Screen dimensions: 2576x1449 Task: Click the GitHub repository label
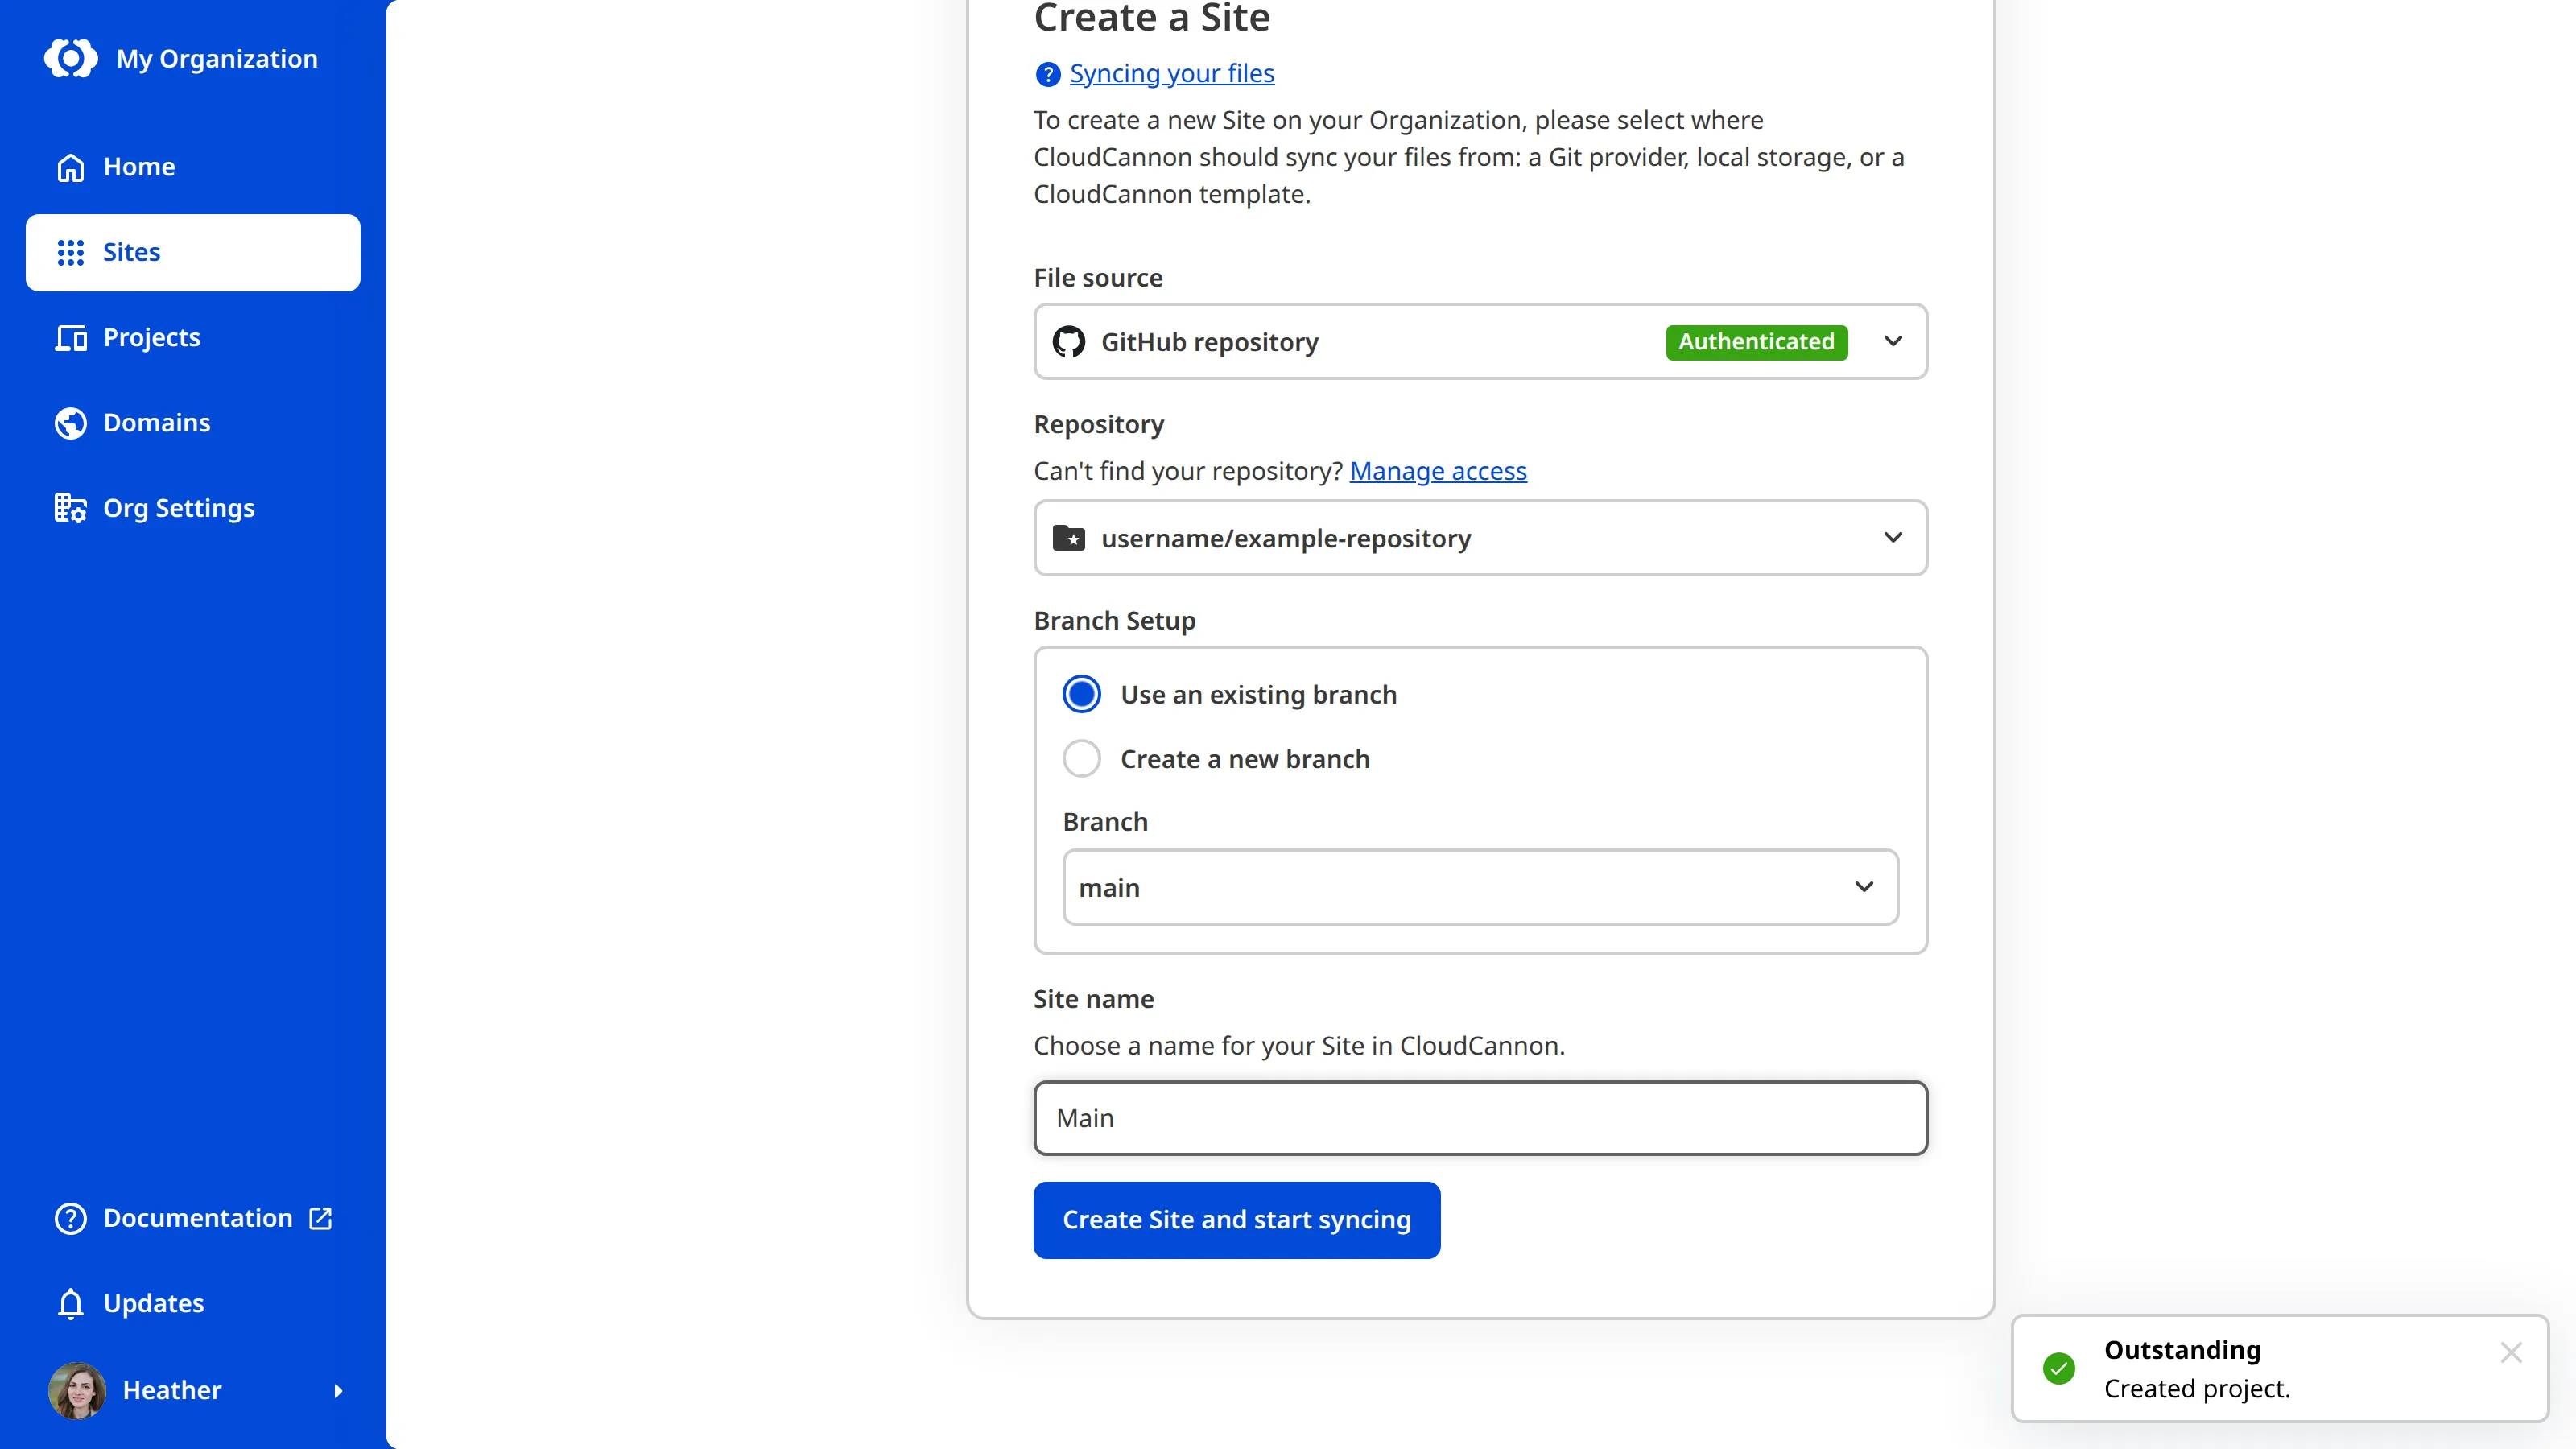(1209, 342)
